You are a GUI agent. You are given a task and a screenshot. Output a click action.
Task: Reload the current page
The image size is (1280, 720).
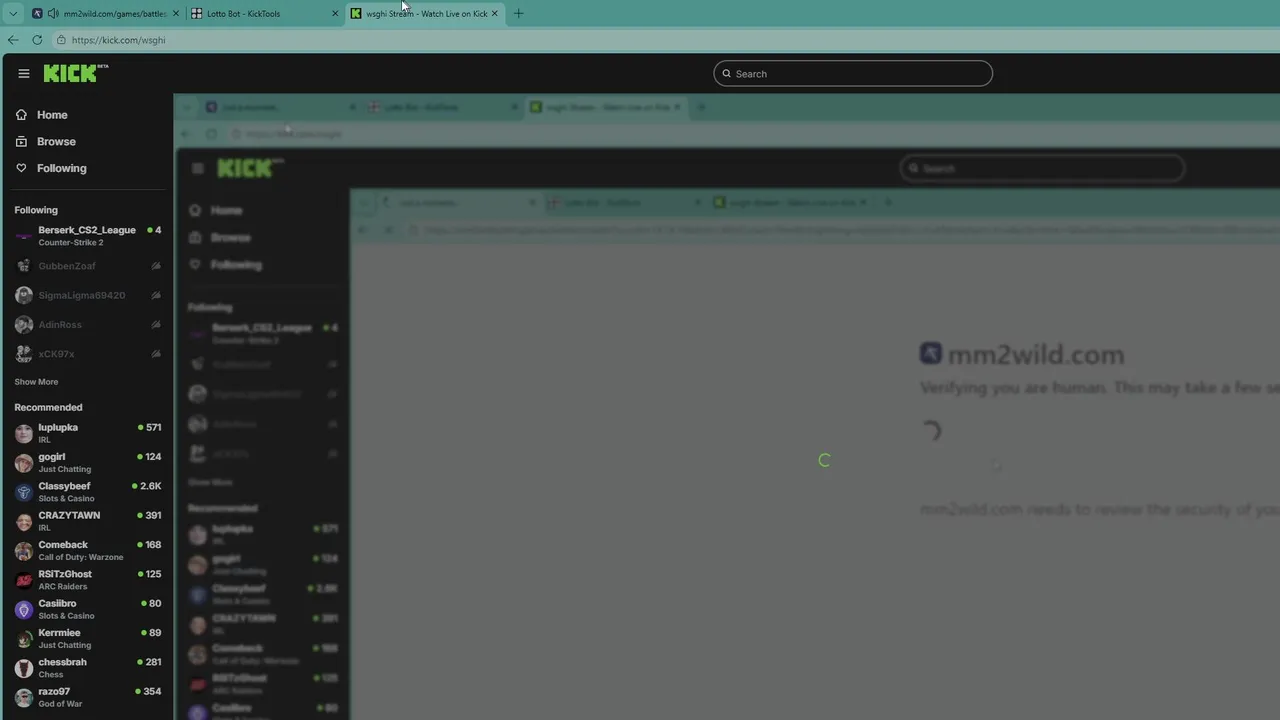click(x=37, y=40)
